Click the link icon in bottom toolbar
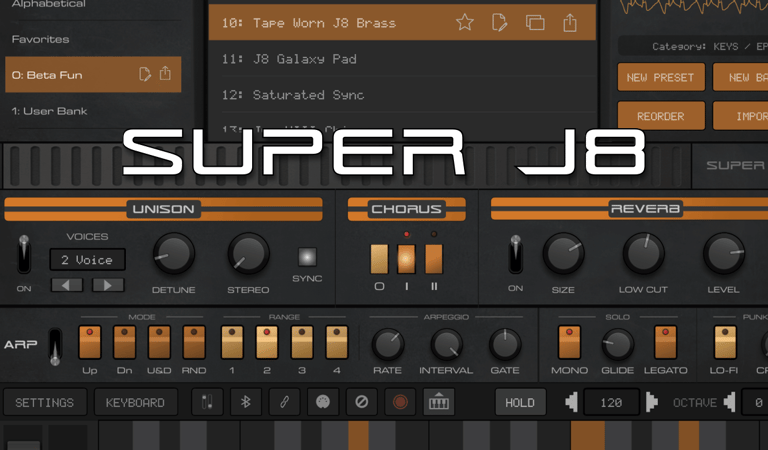 point(284,402)
